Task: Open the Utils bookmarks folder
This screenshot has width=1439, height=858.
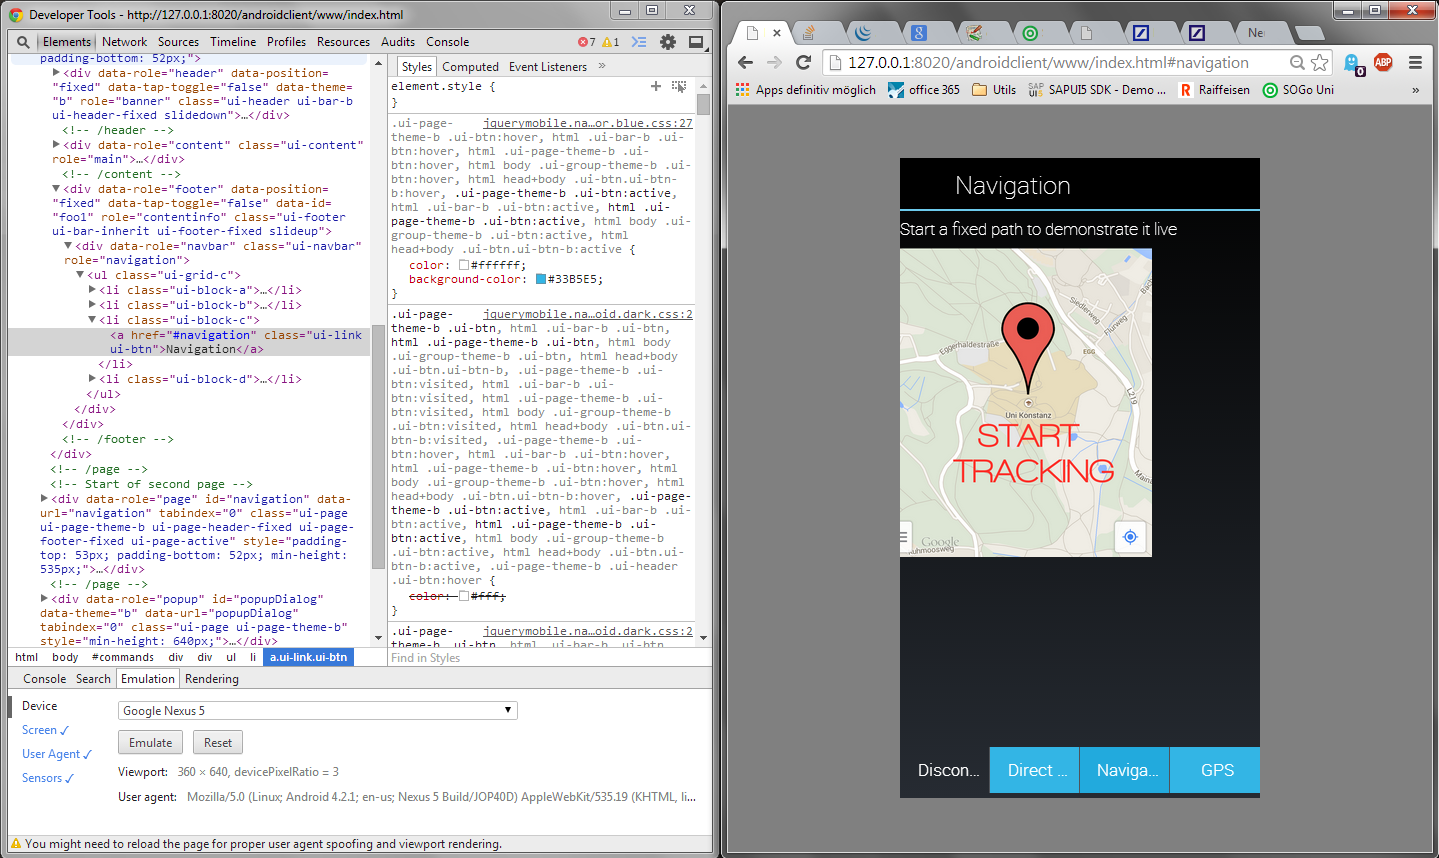Action: (x=994, y=90)
